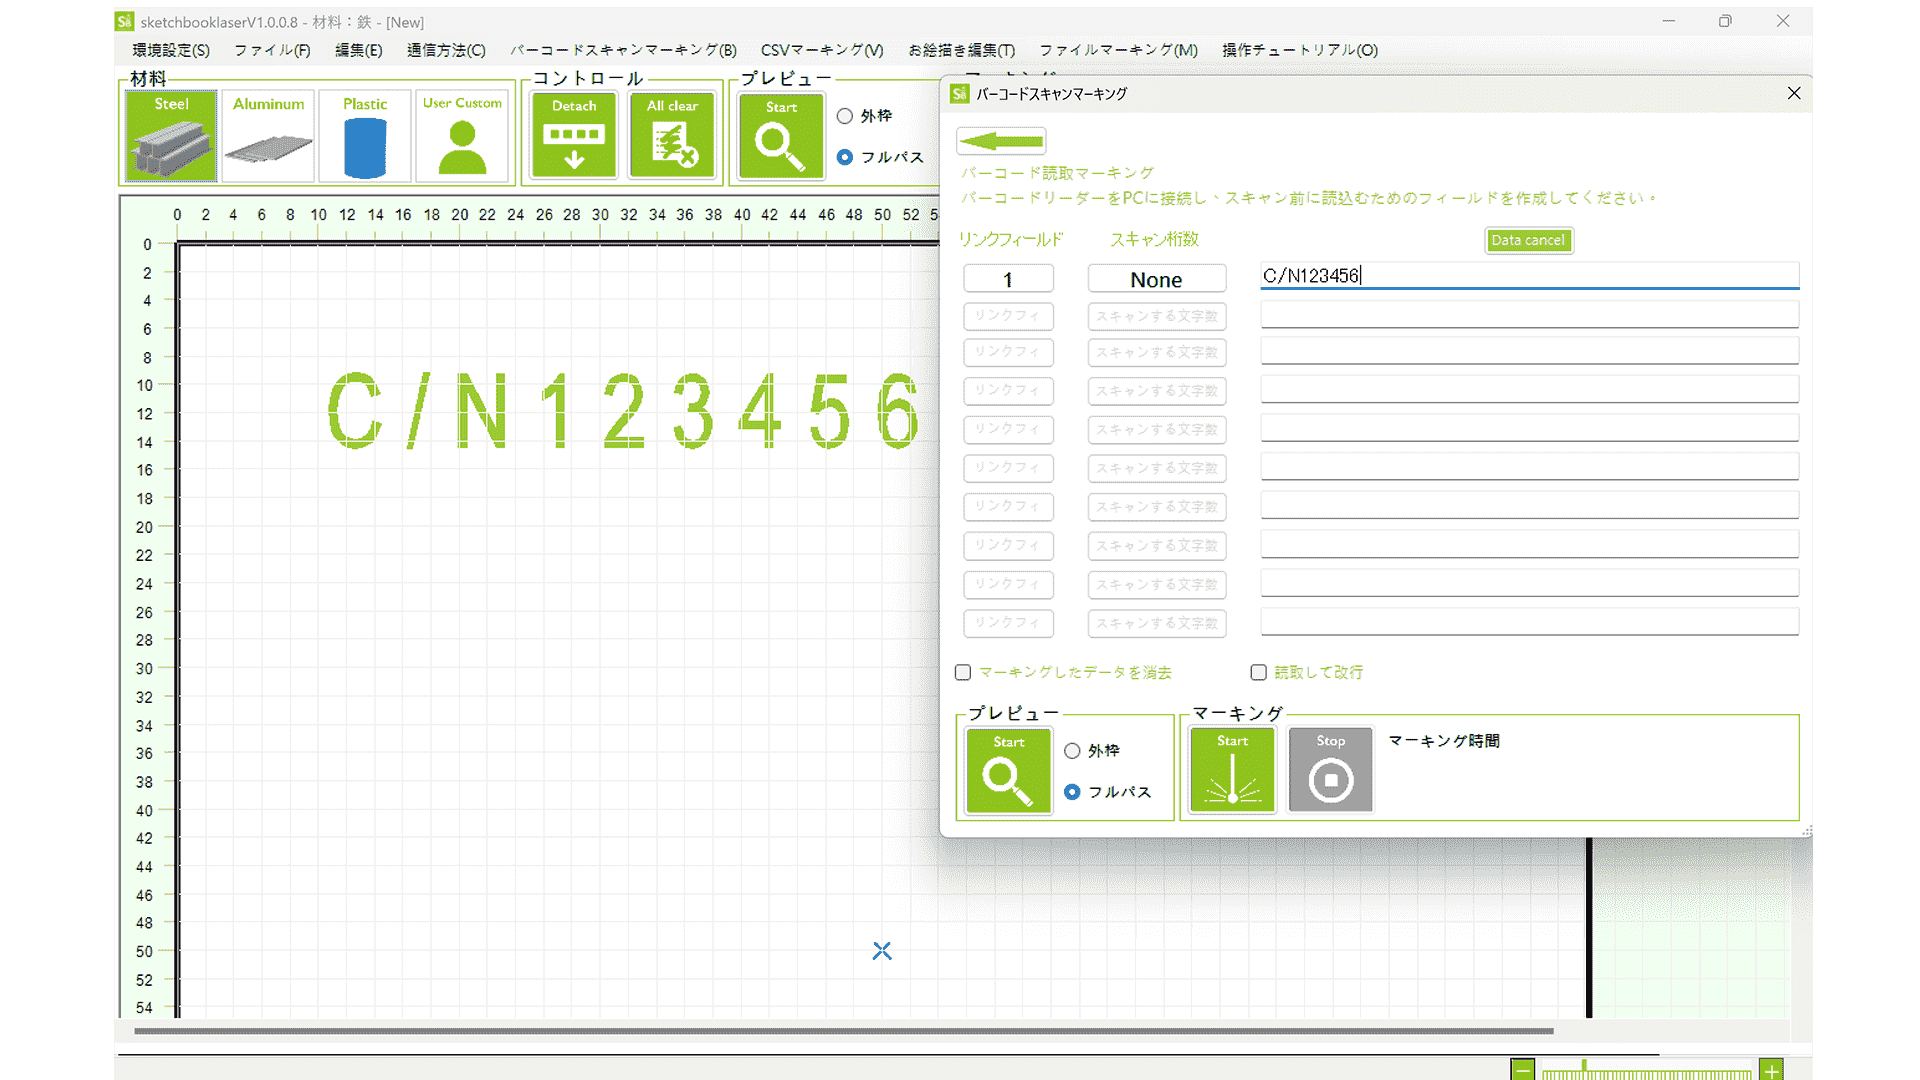Screen dimensions: 1920x1080
Task: Click the スキャン桁数 column header
Action: coord(1154,239)
